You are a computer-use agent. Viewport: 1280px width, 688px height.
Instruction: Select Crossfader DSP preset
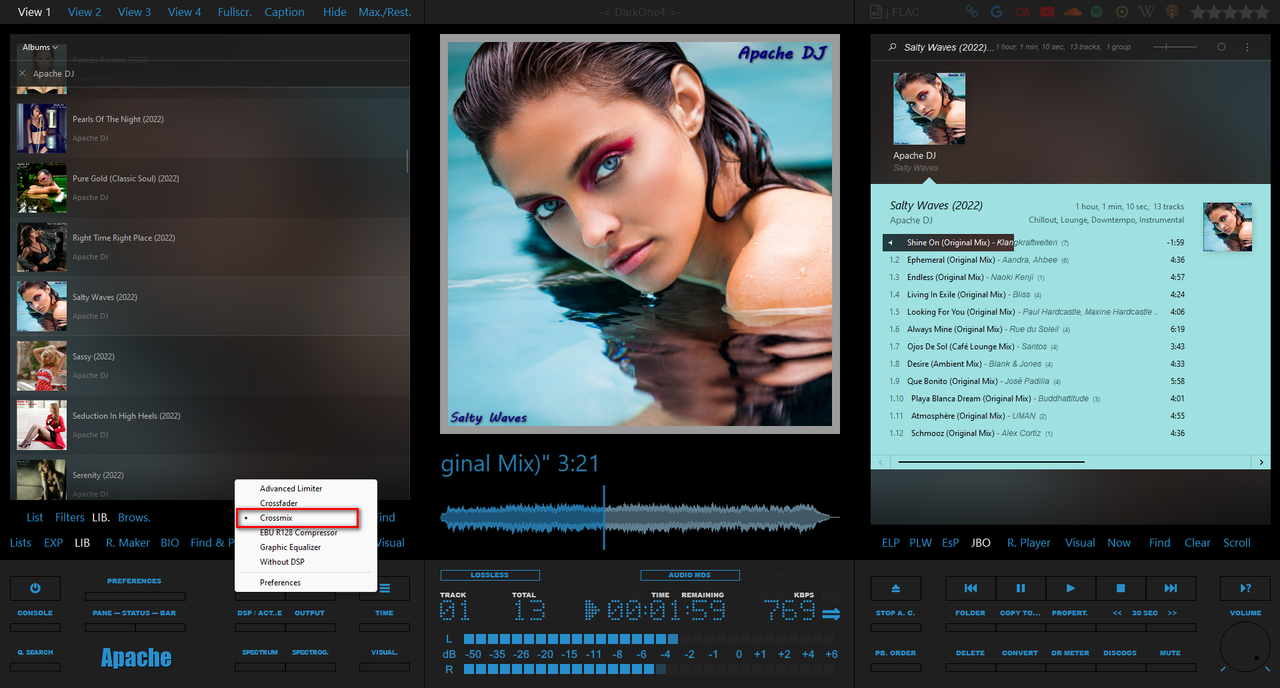(x=306, y=503)
